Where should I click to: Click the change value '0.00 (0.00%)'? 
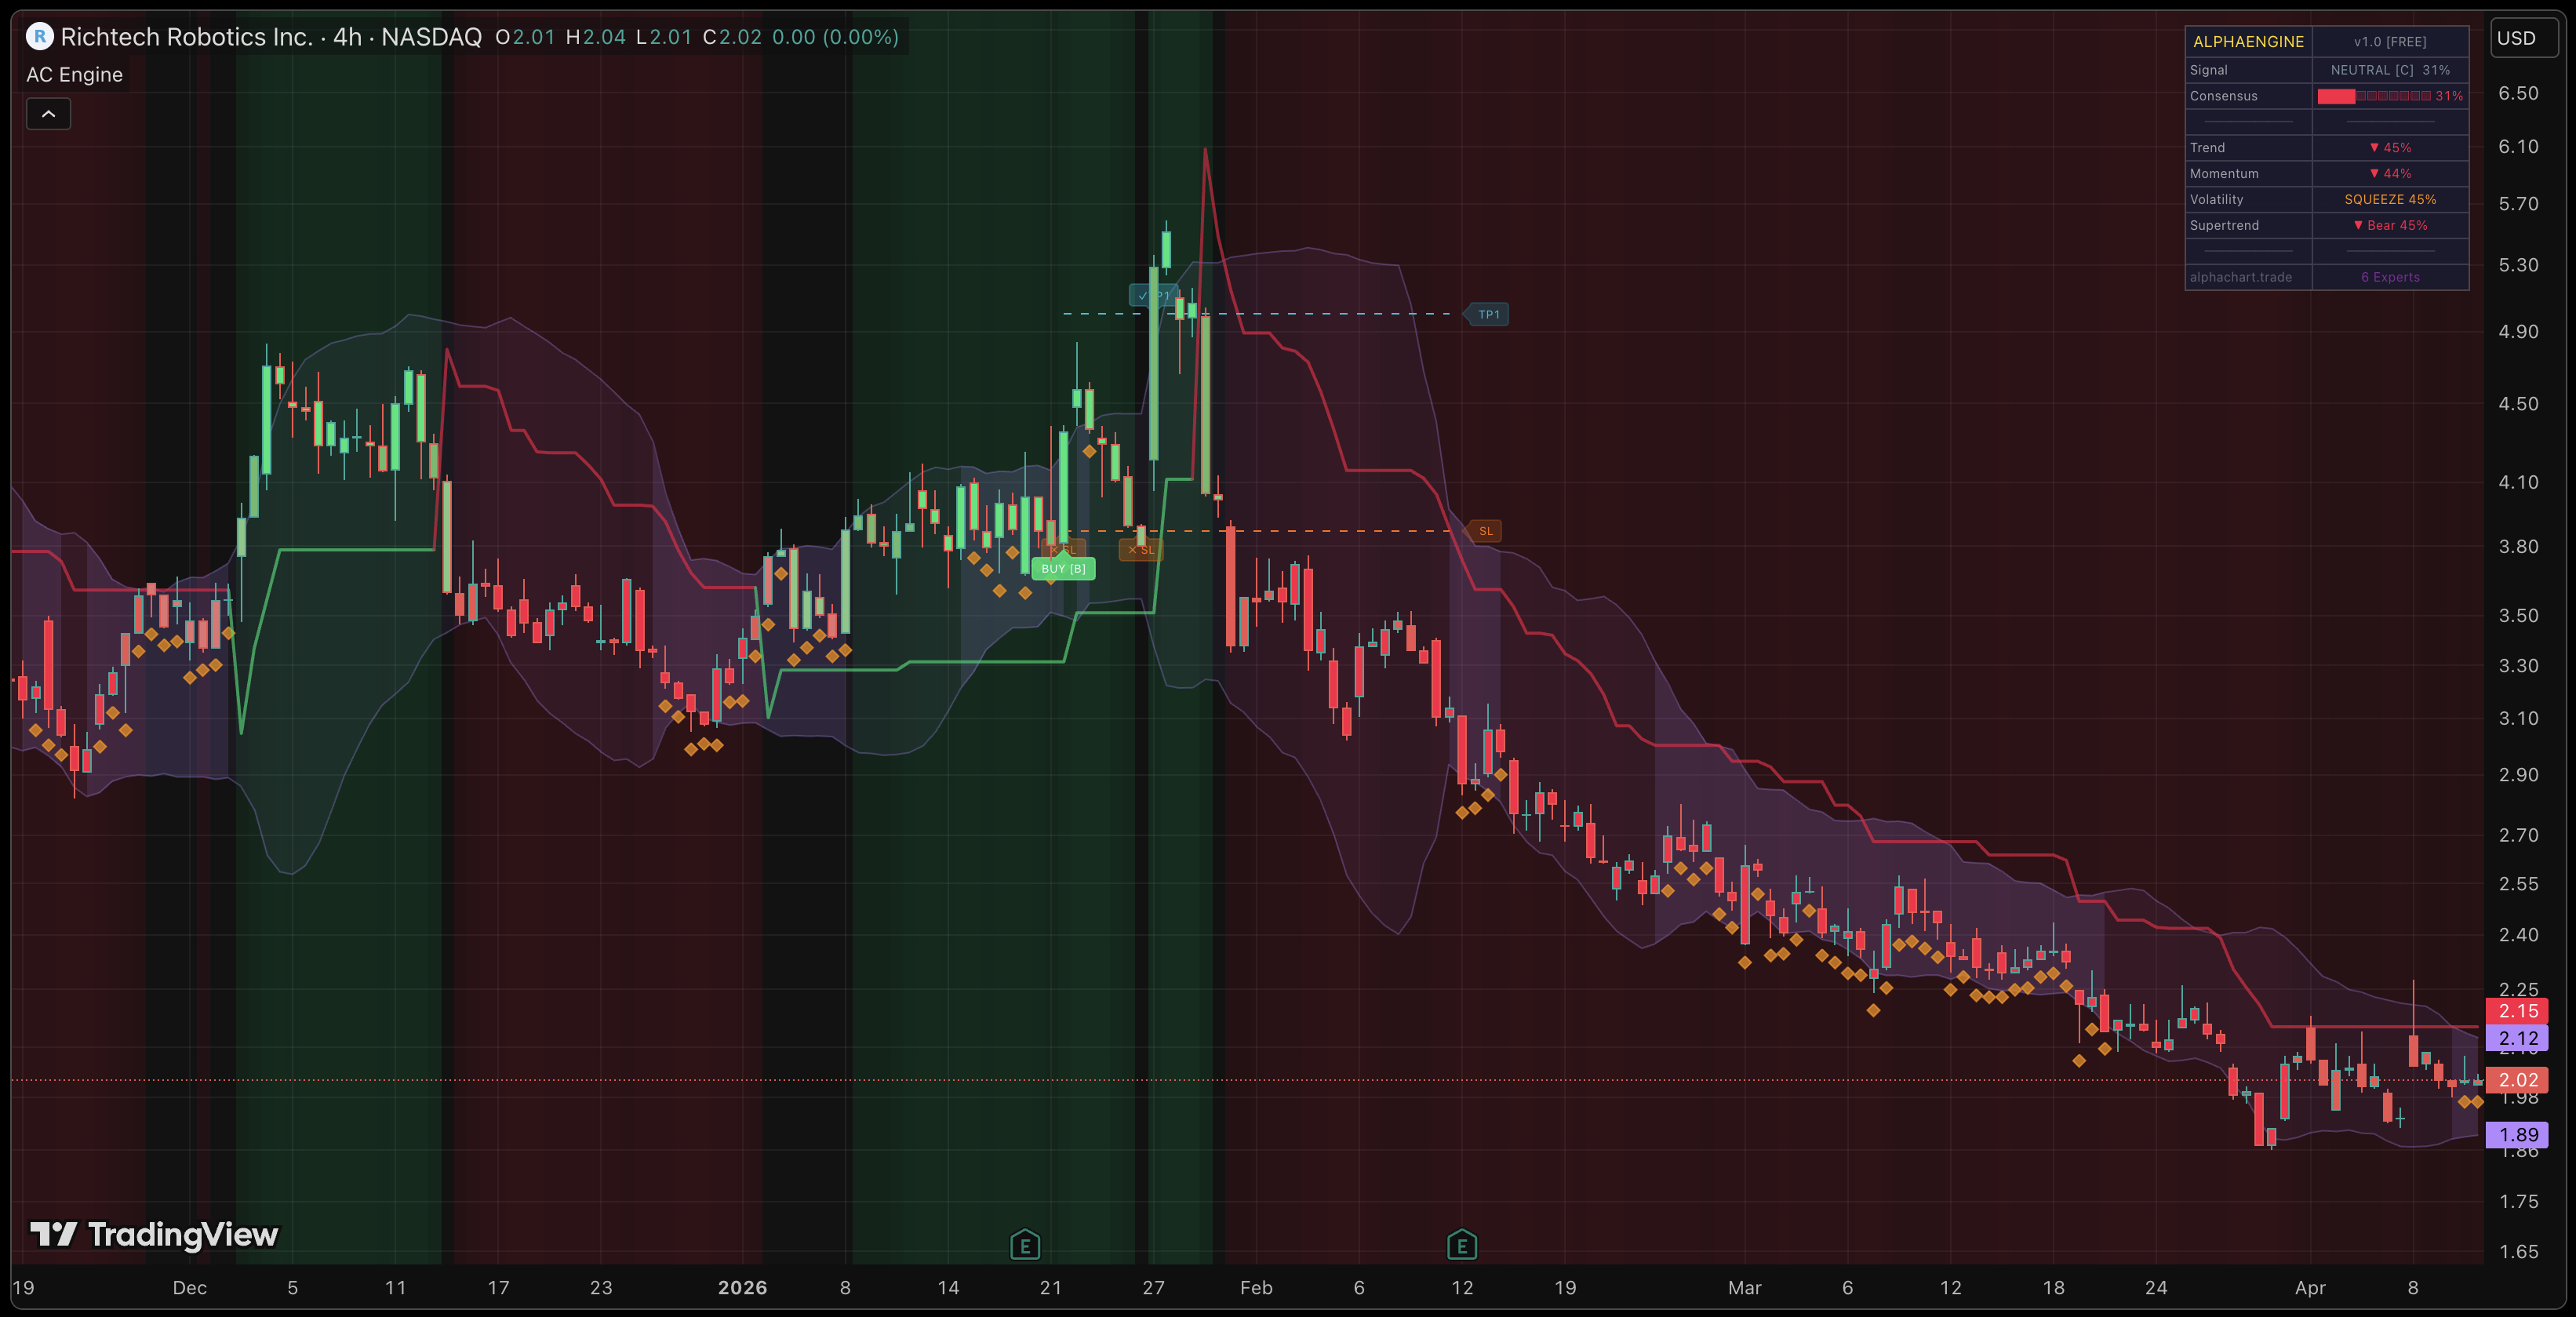(x=835, y=37)
